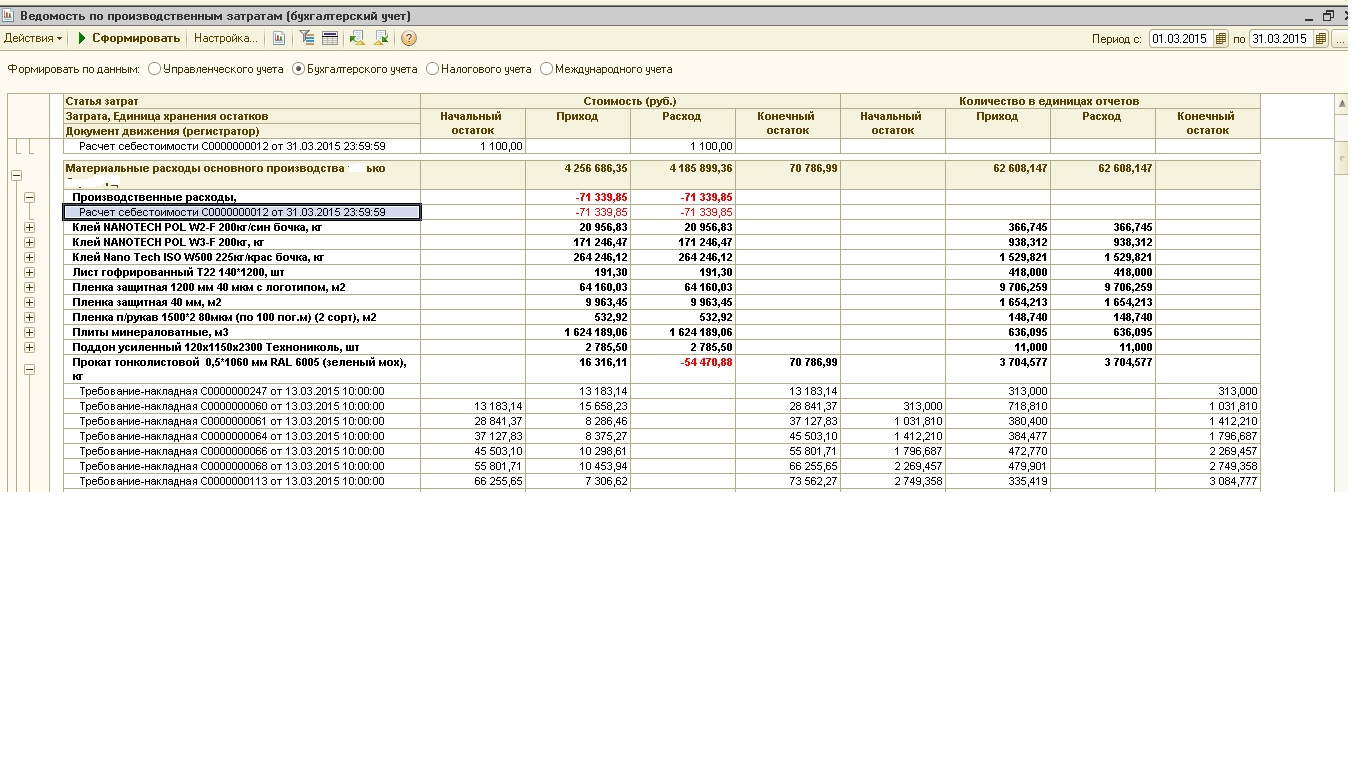The image size is (1364, 768).
Task: Open the Действия menu
Action: point(33,38)
